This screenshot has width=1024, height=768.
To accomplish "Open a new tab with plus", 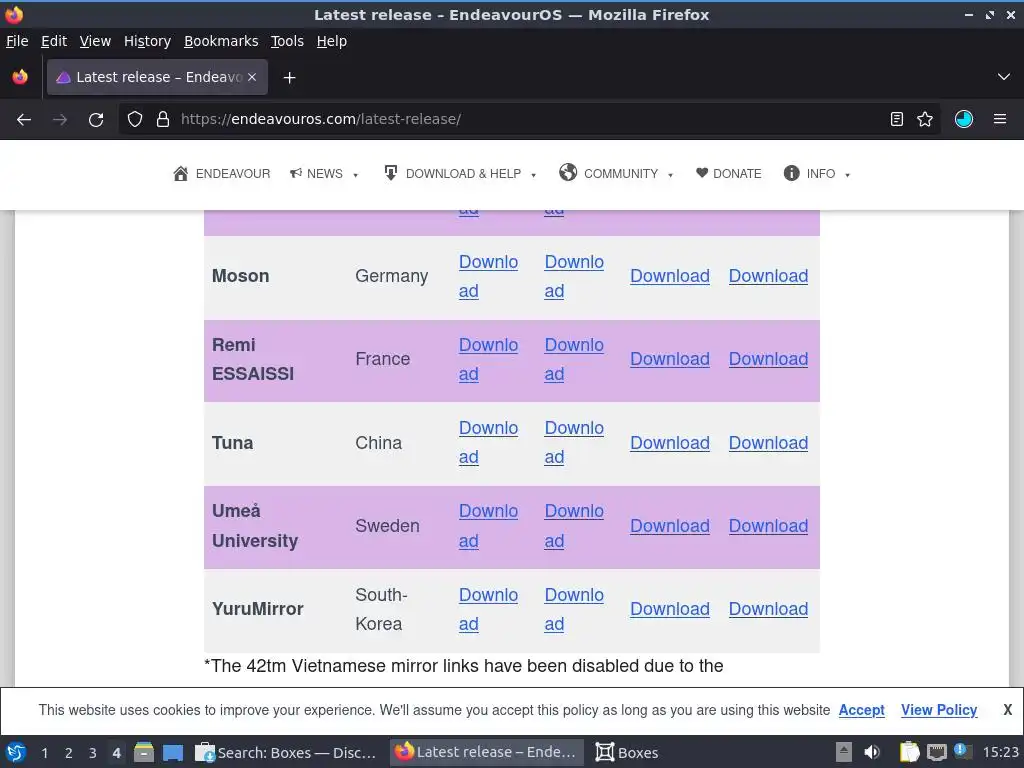I will pyautogui.click(x=289, y=78).
